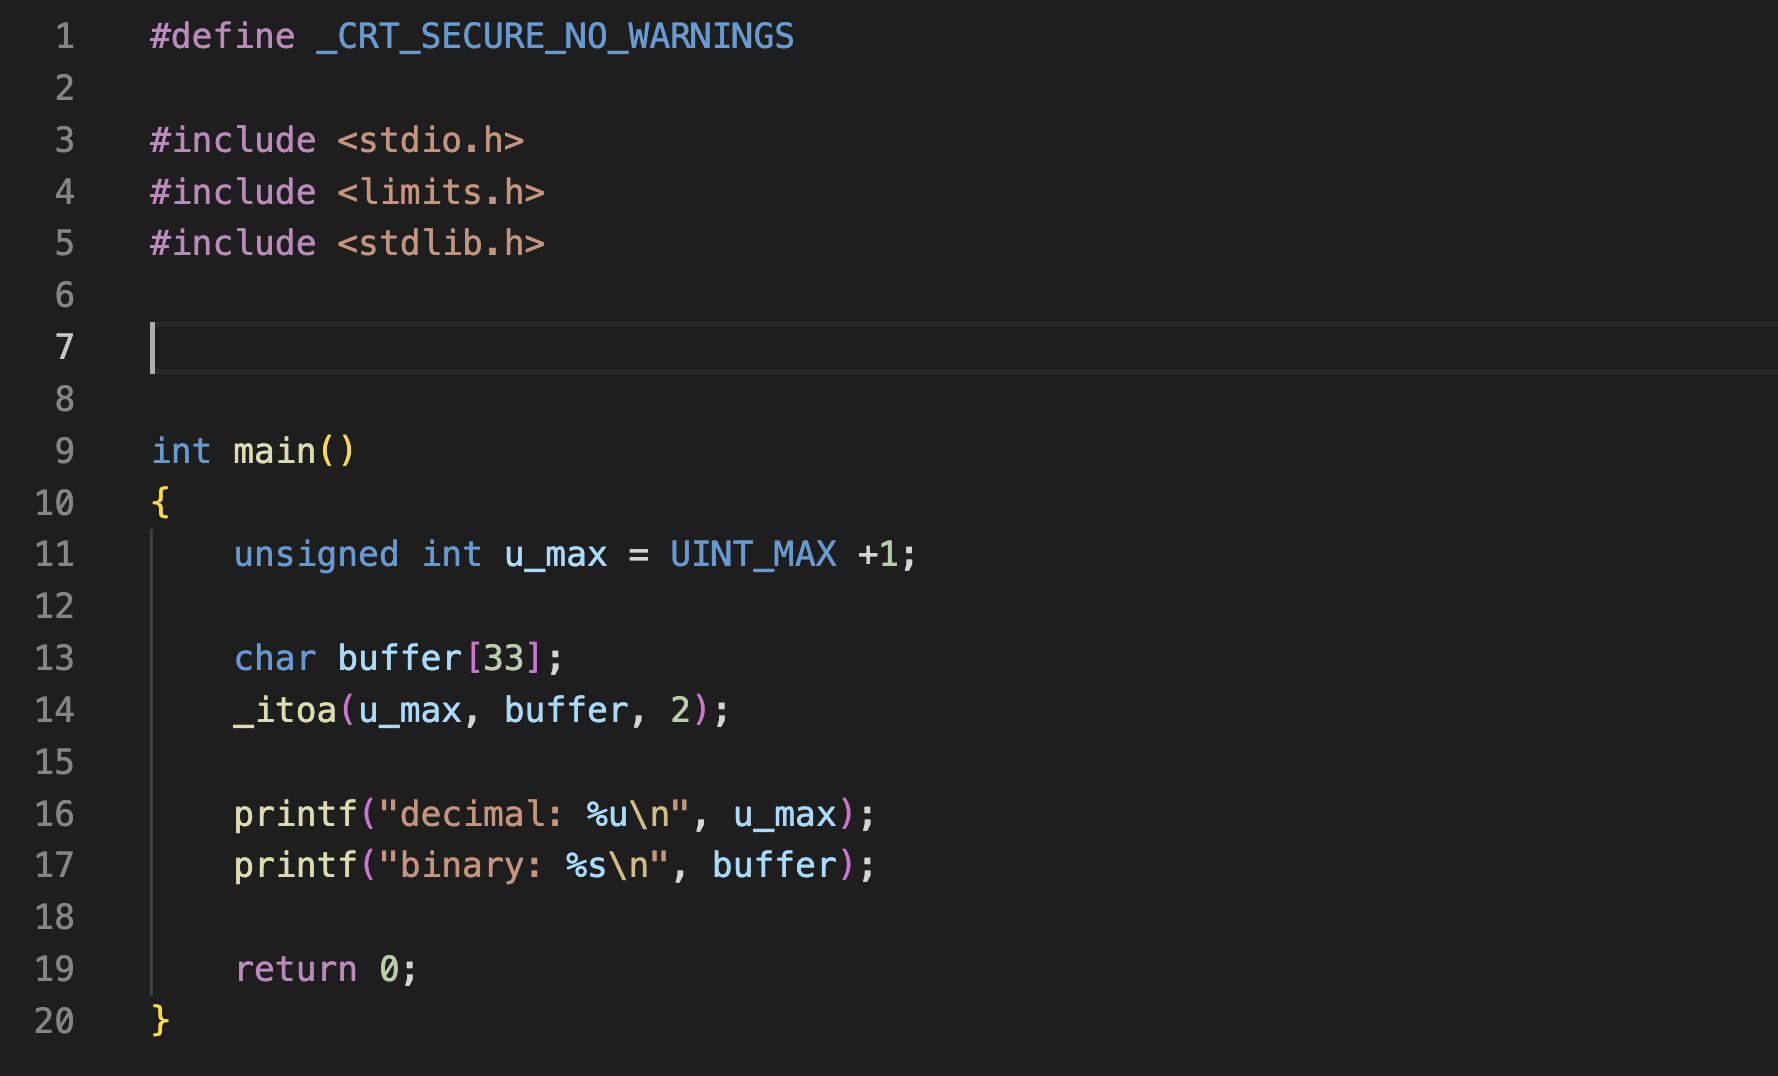Click u_max argument in printf on line 16
The height and width of the screenshot is (1076, 1778).
click(785, 814)
